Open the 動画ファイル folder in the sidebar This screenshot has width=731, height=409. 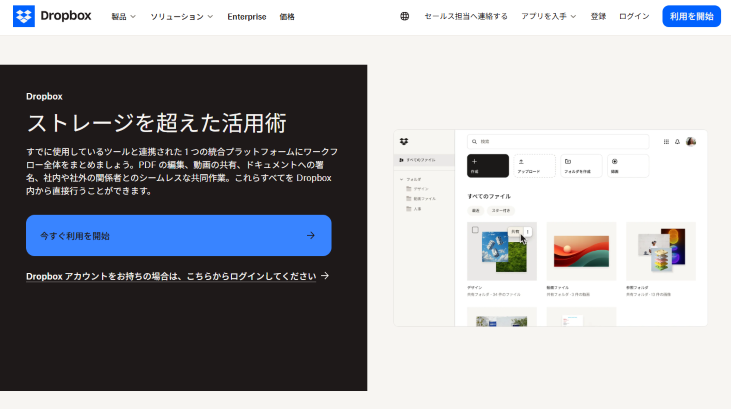click(421, 199)
